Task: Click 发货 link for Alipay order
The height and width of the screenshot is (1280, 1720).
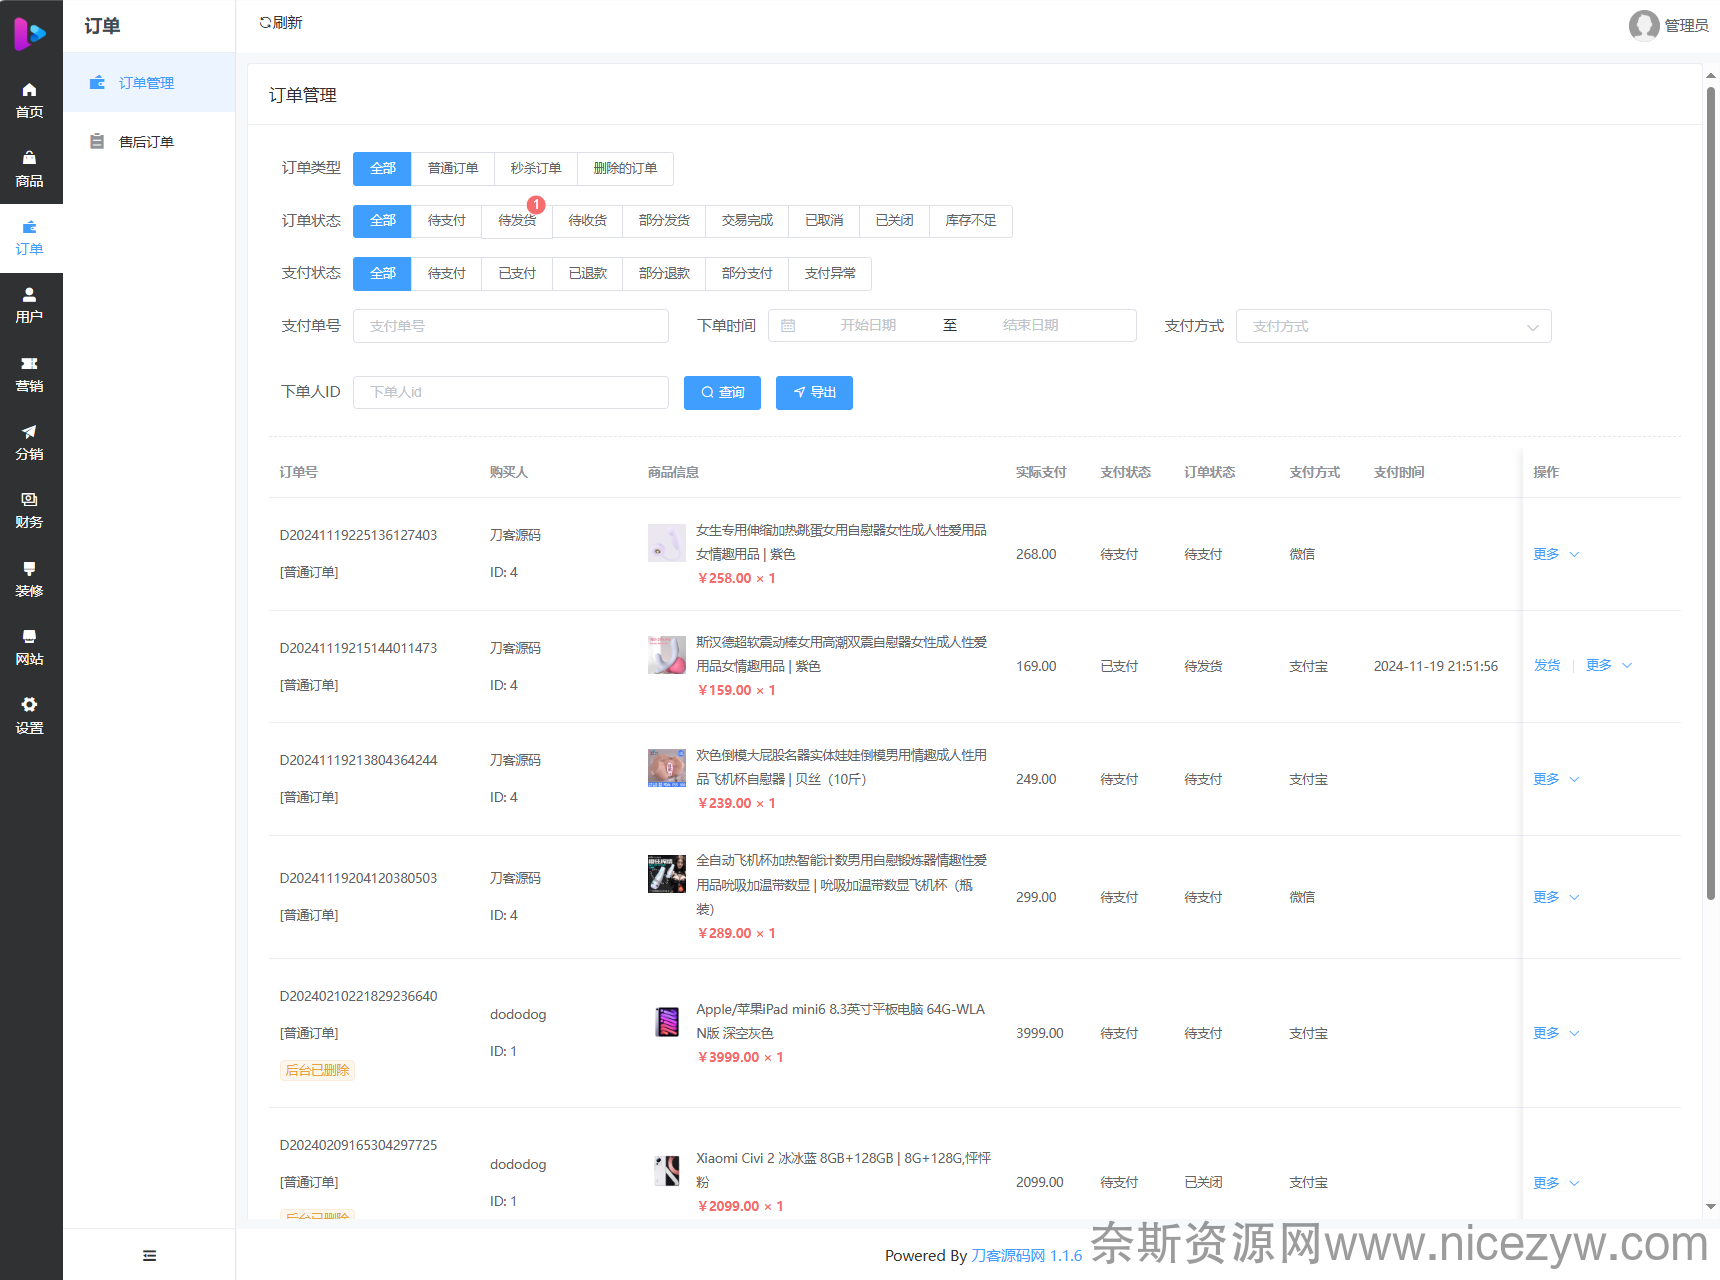Action: point(1546,666)
